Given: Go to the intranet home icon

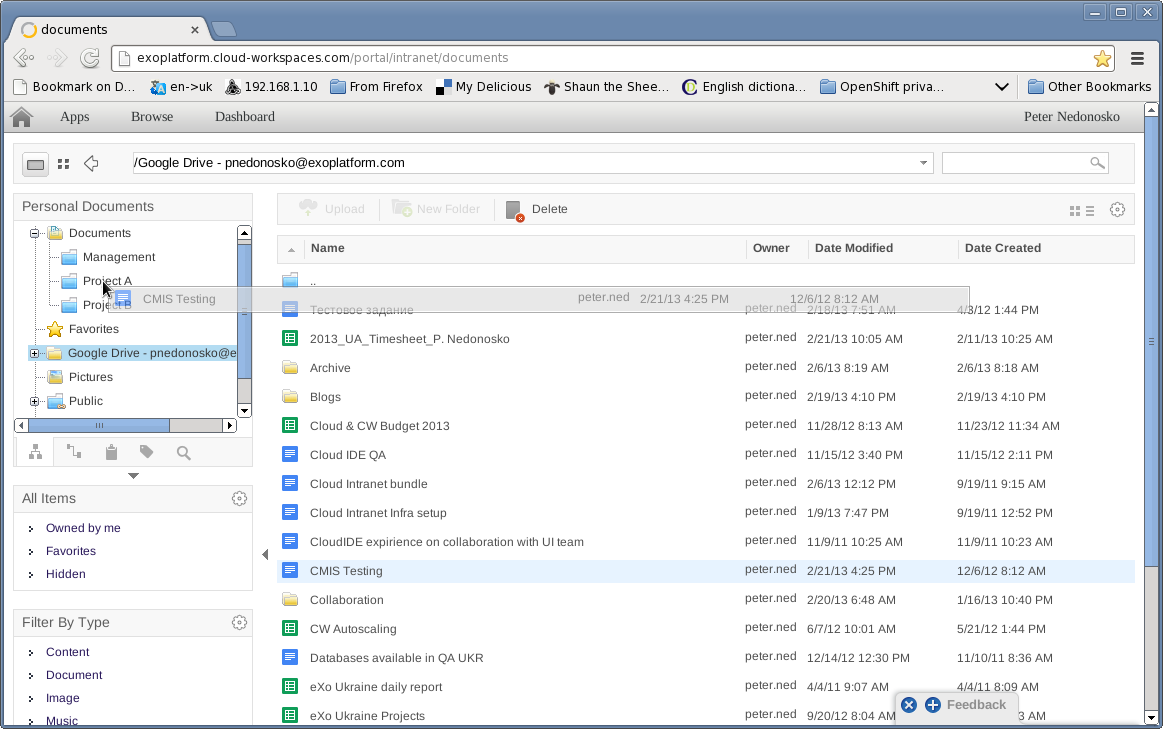Looking at the screenshot, I should pos(22,117).
